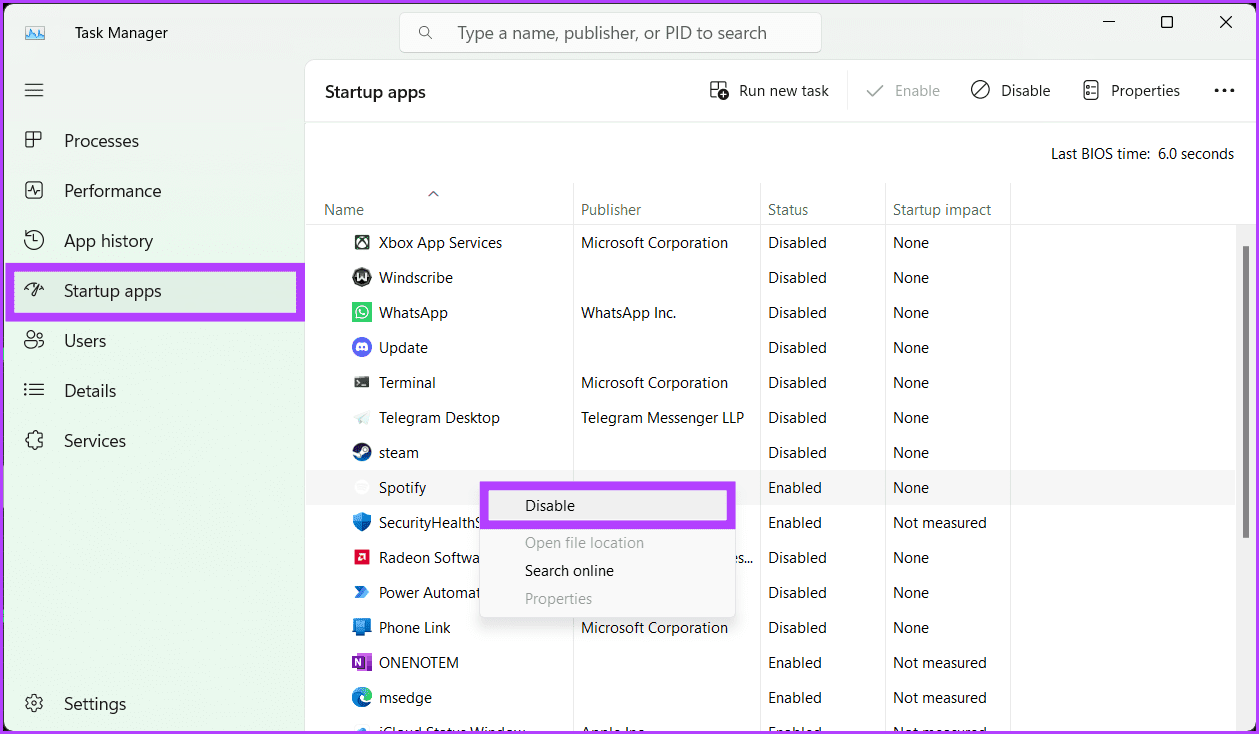Select the ONENOTEM icon
1259x734 pixels.
pos(361,662)
